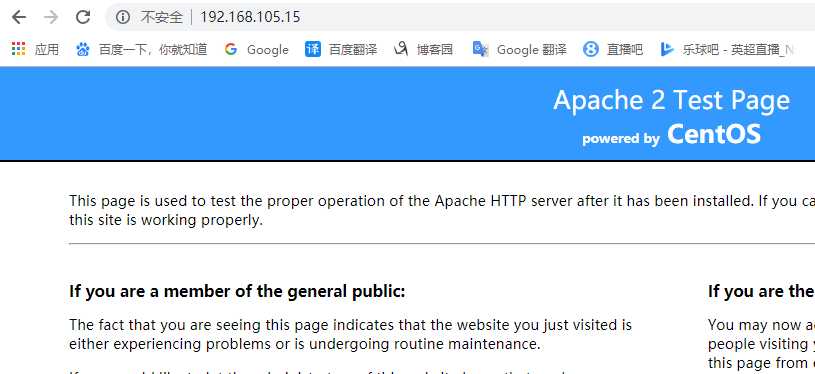Open the 应用 apps grid icon
Screen dimensions: 815x374
18,49
